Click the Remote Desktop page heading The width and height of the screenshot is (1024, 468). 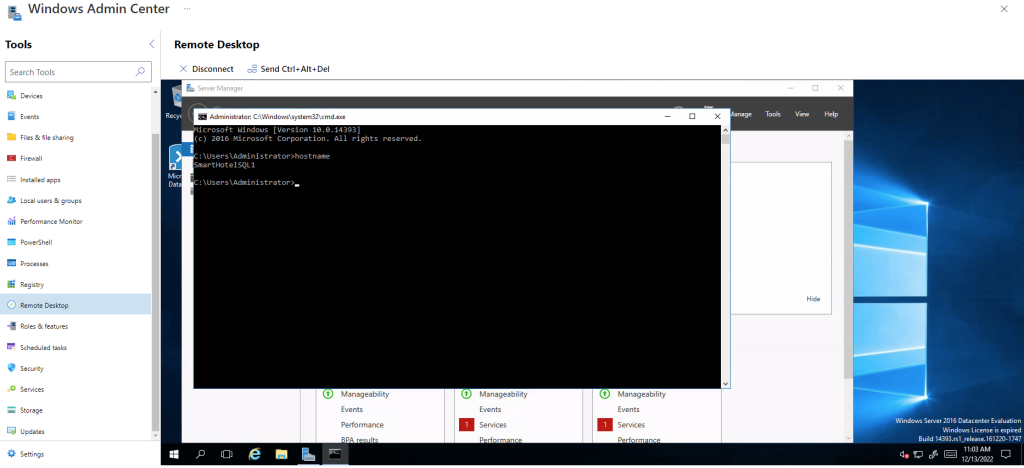click(x=217, y=44)
